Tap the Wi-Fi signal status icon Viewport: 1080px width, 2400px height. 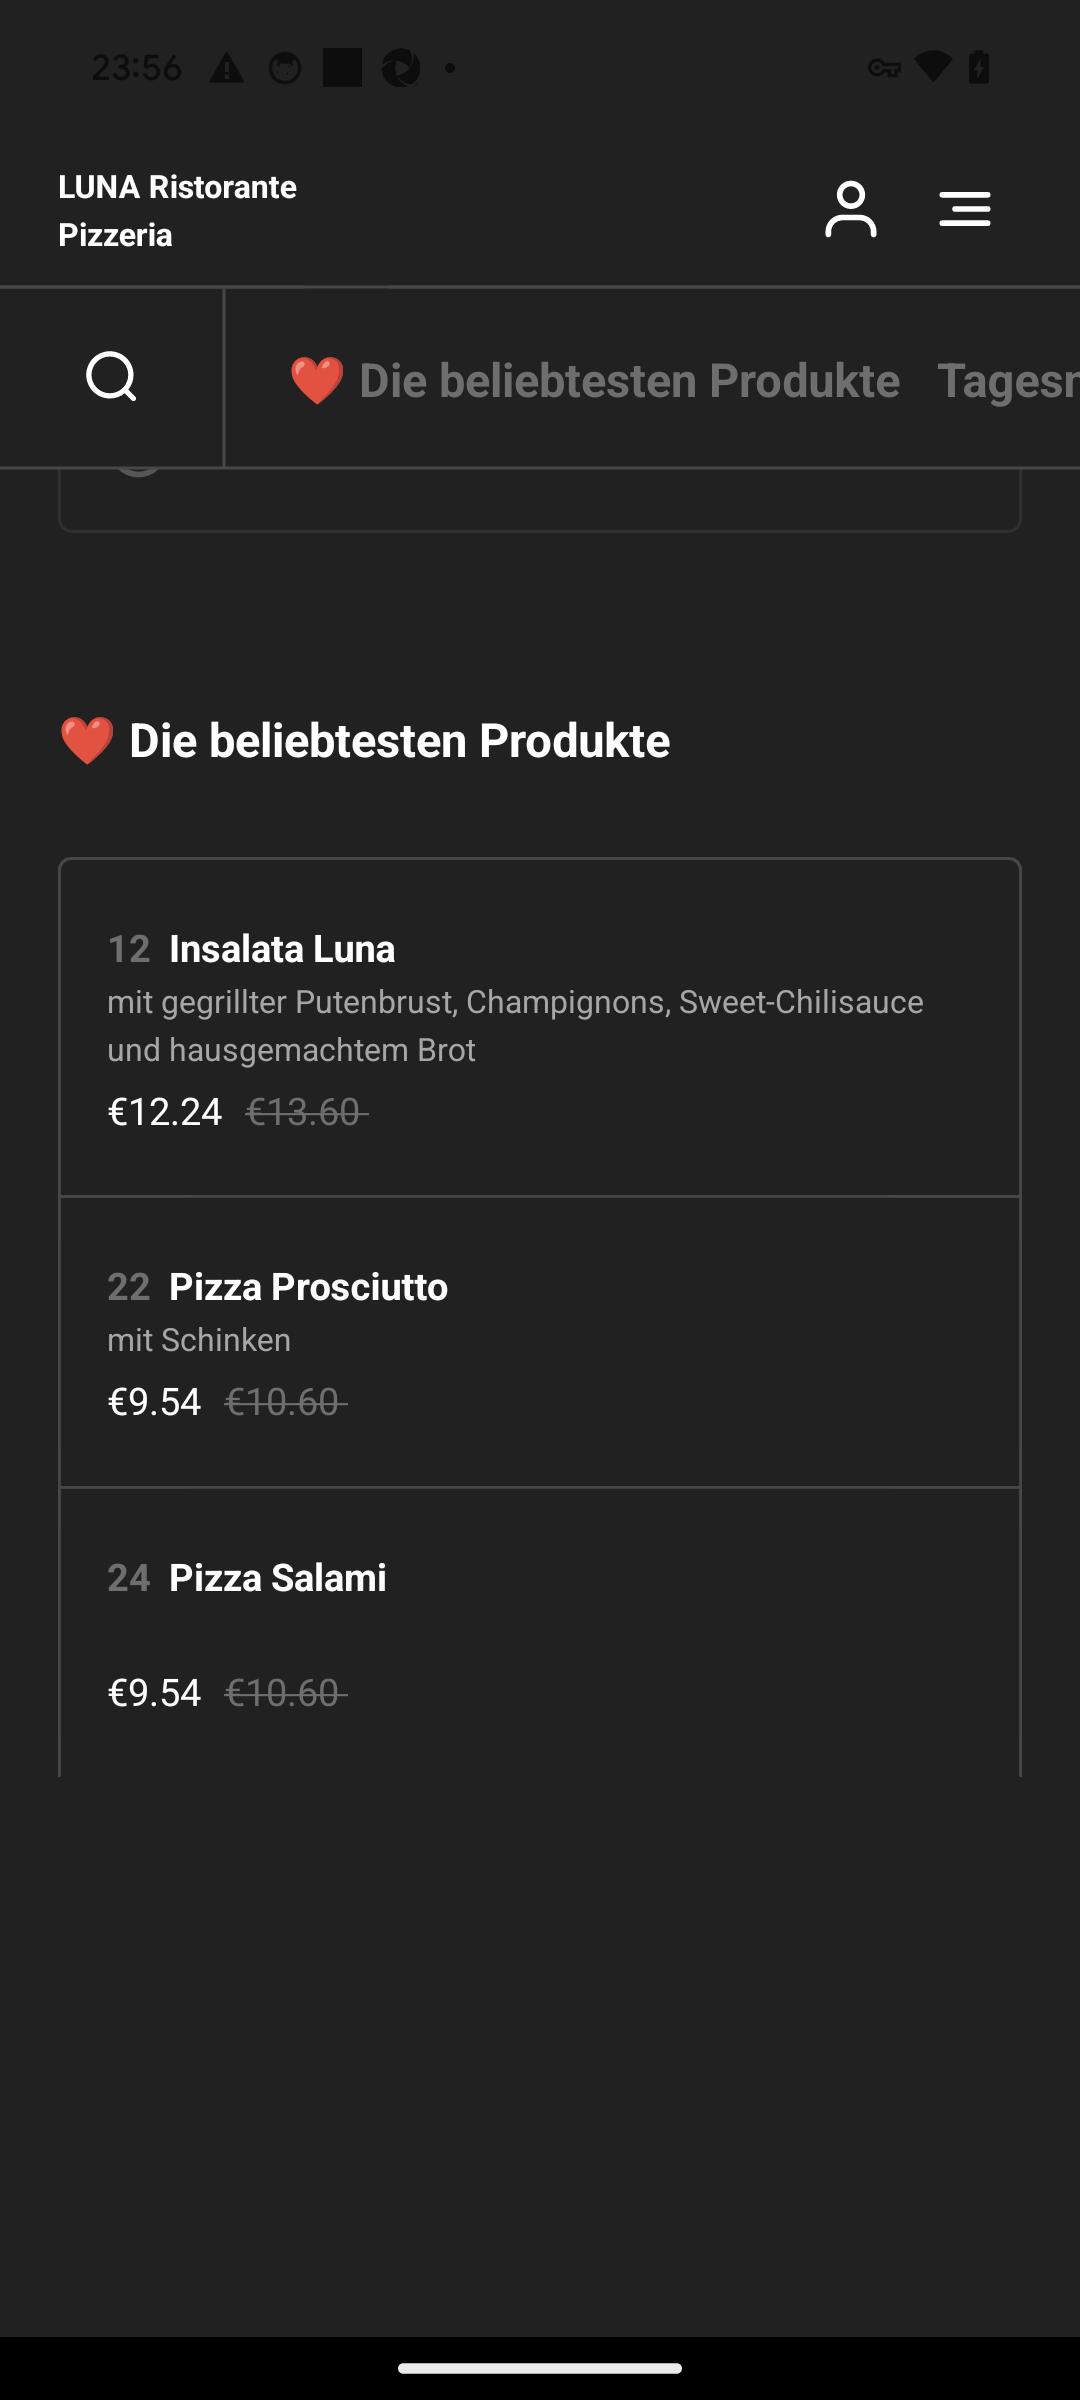[x=933, y=67]
